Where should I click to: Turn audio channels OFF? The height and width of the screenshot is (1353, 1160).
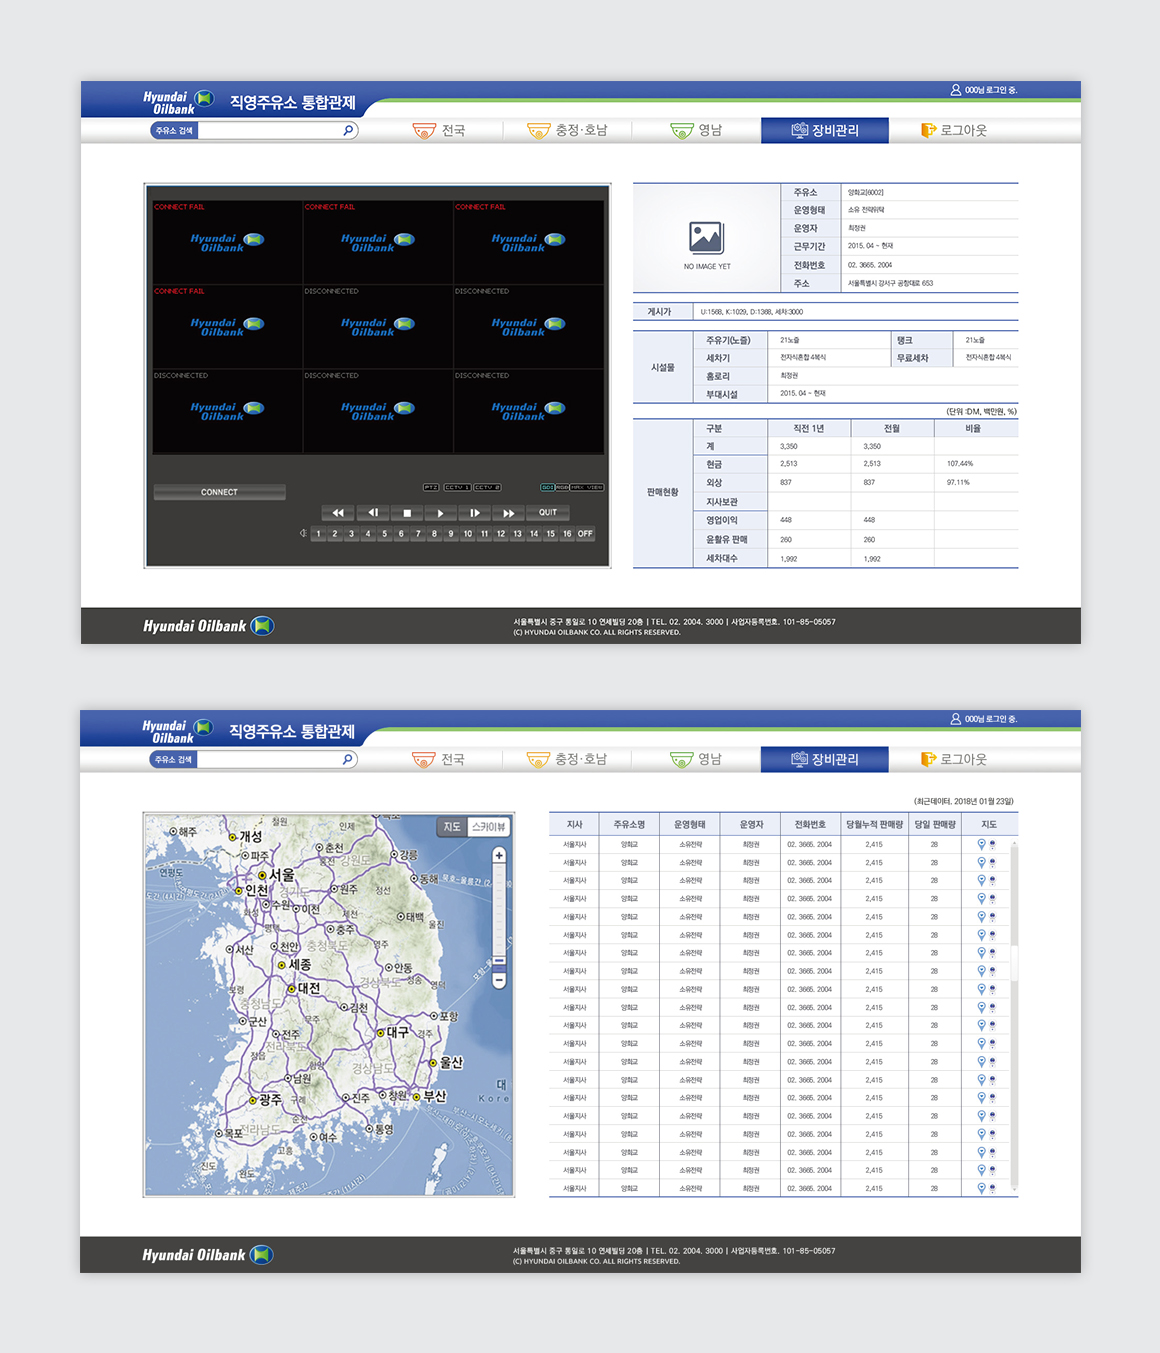click(585, 534)
